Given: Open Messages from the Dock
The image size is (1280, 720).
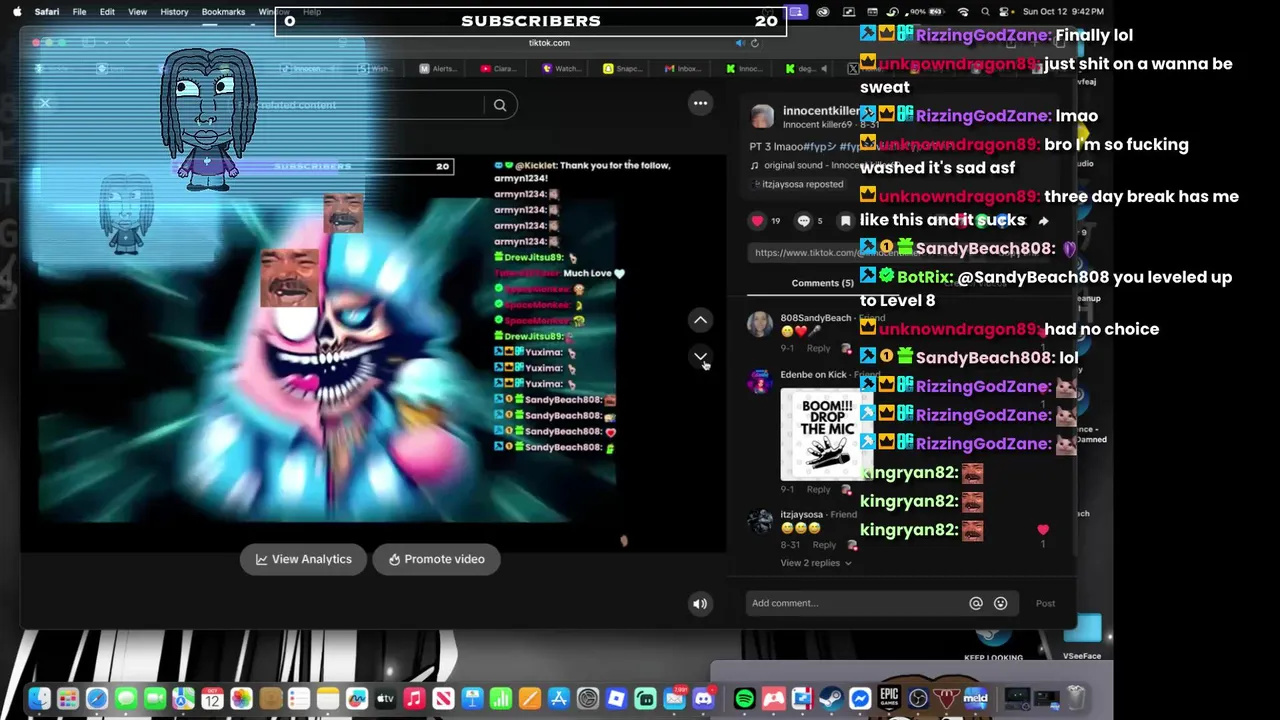Looking at the screenshot, I should coord(126,699).
